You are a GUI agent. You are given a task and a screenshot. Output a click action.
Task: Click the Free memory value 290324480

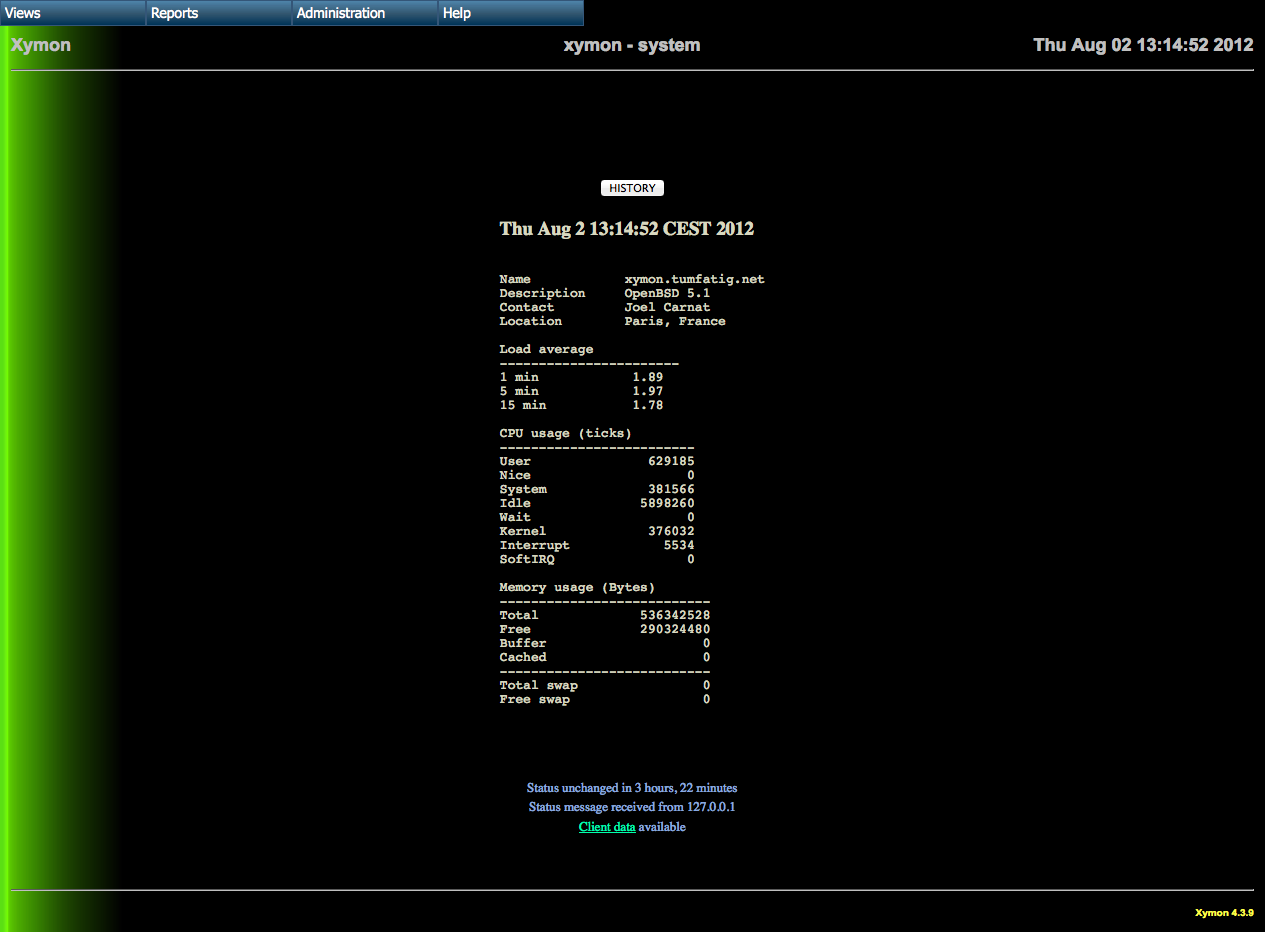pyautogui.click(x=675, y=629)
